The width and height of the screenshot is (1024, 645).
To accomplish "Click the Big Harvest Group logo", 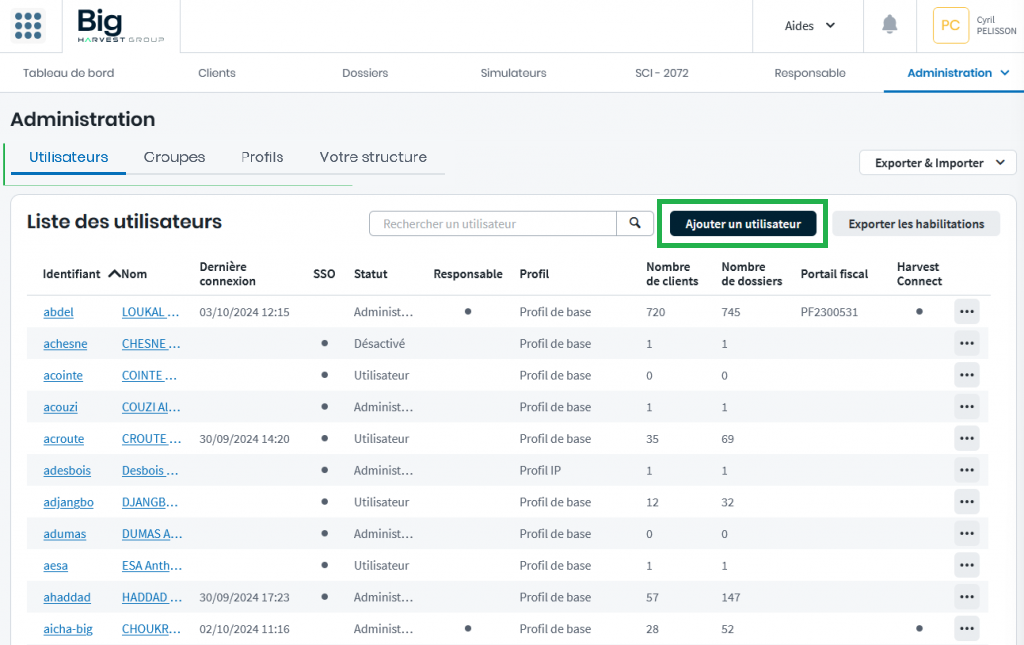I will pos(120,26).
